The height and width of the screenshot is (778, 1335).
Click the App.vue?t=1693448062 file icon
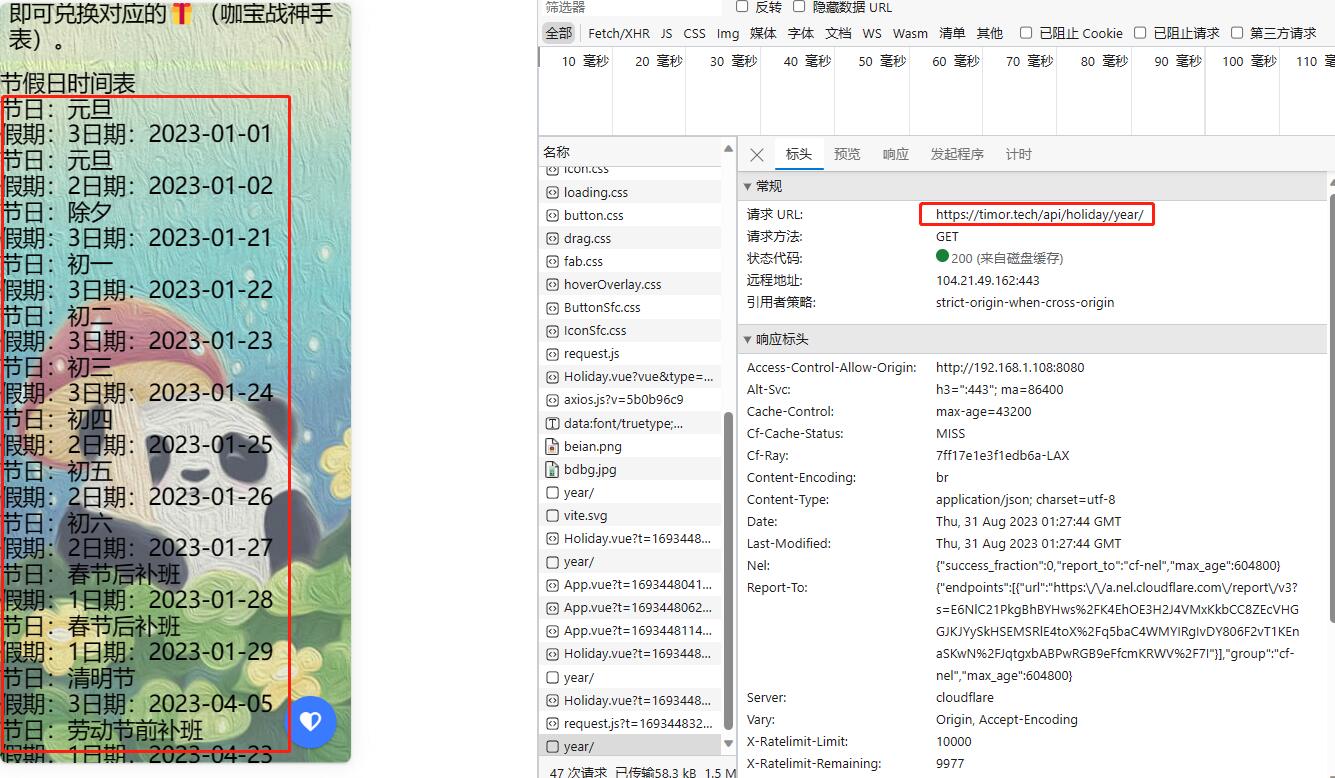tap(552, 607)
